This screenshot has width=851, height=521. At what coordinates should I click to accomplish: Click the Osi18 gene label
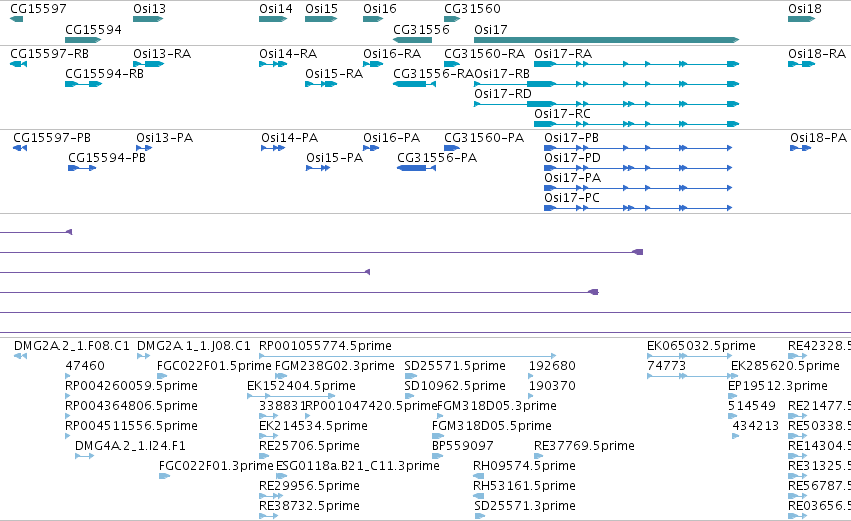point(805,9)
